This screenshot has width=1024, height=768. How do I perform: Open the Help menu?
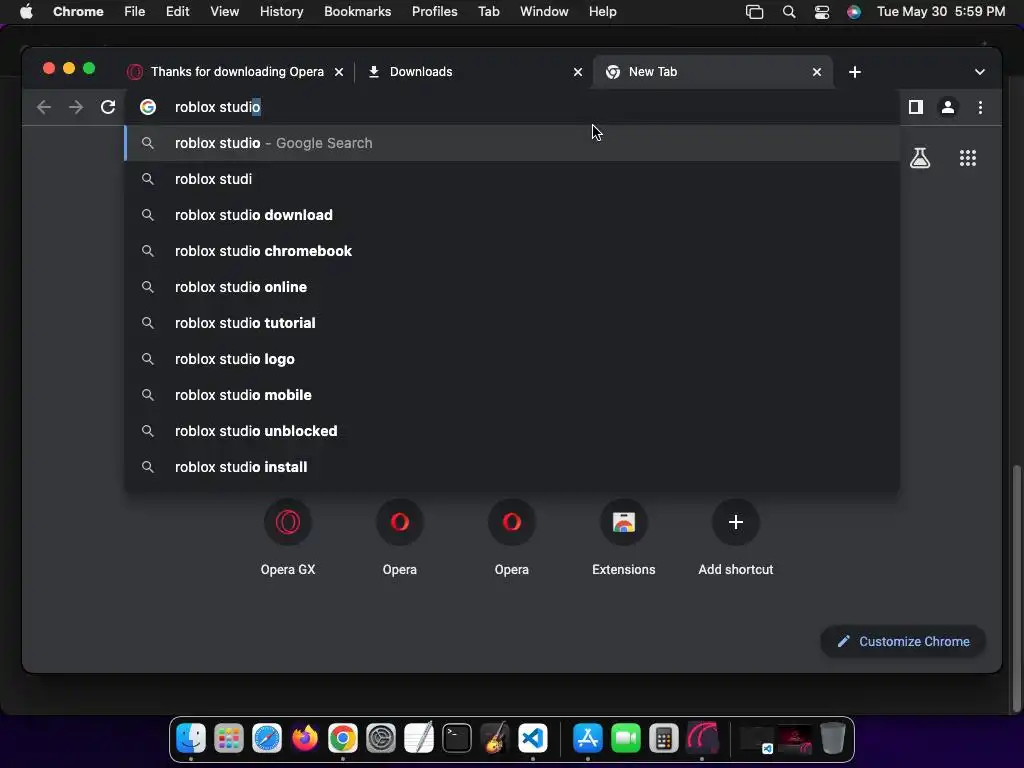point(602,12)
